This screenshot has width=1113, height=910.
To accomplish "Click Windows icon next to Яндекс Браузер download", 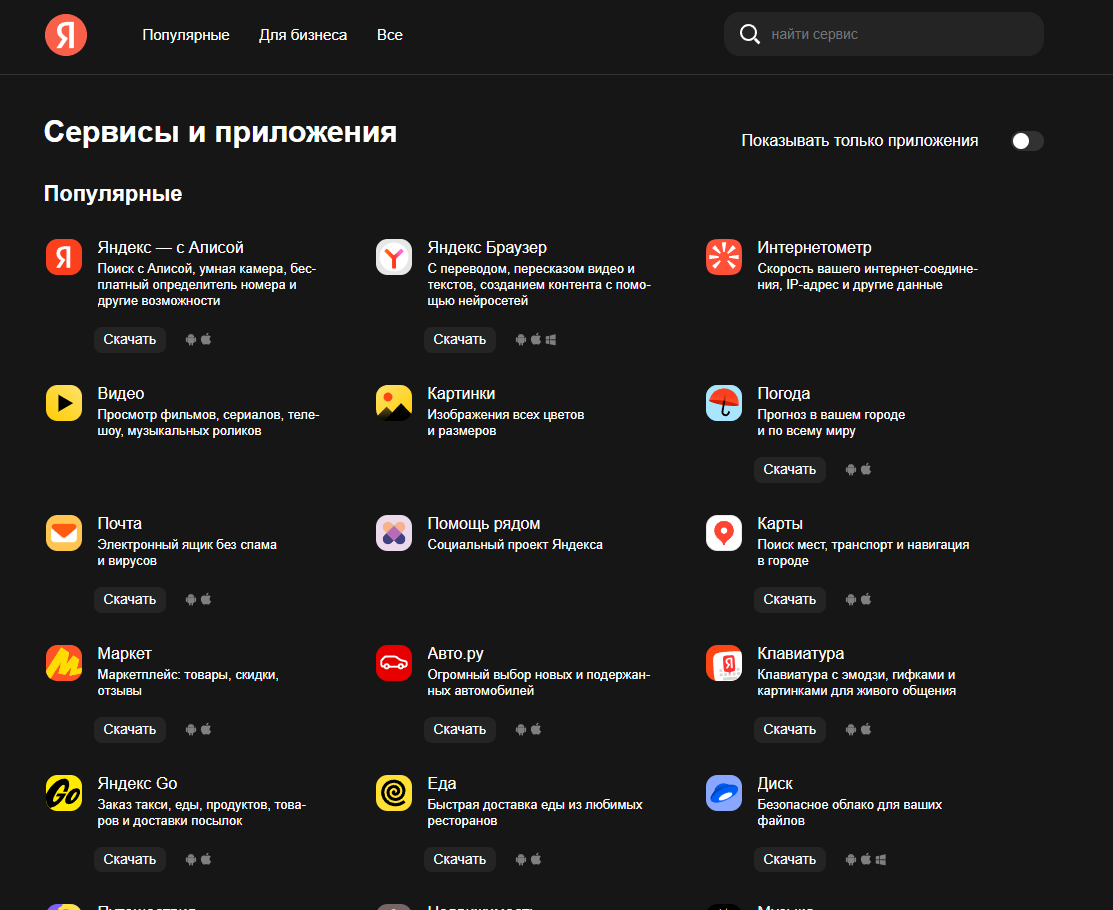I will 551,339.
